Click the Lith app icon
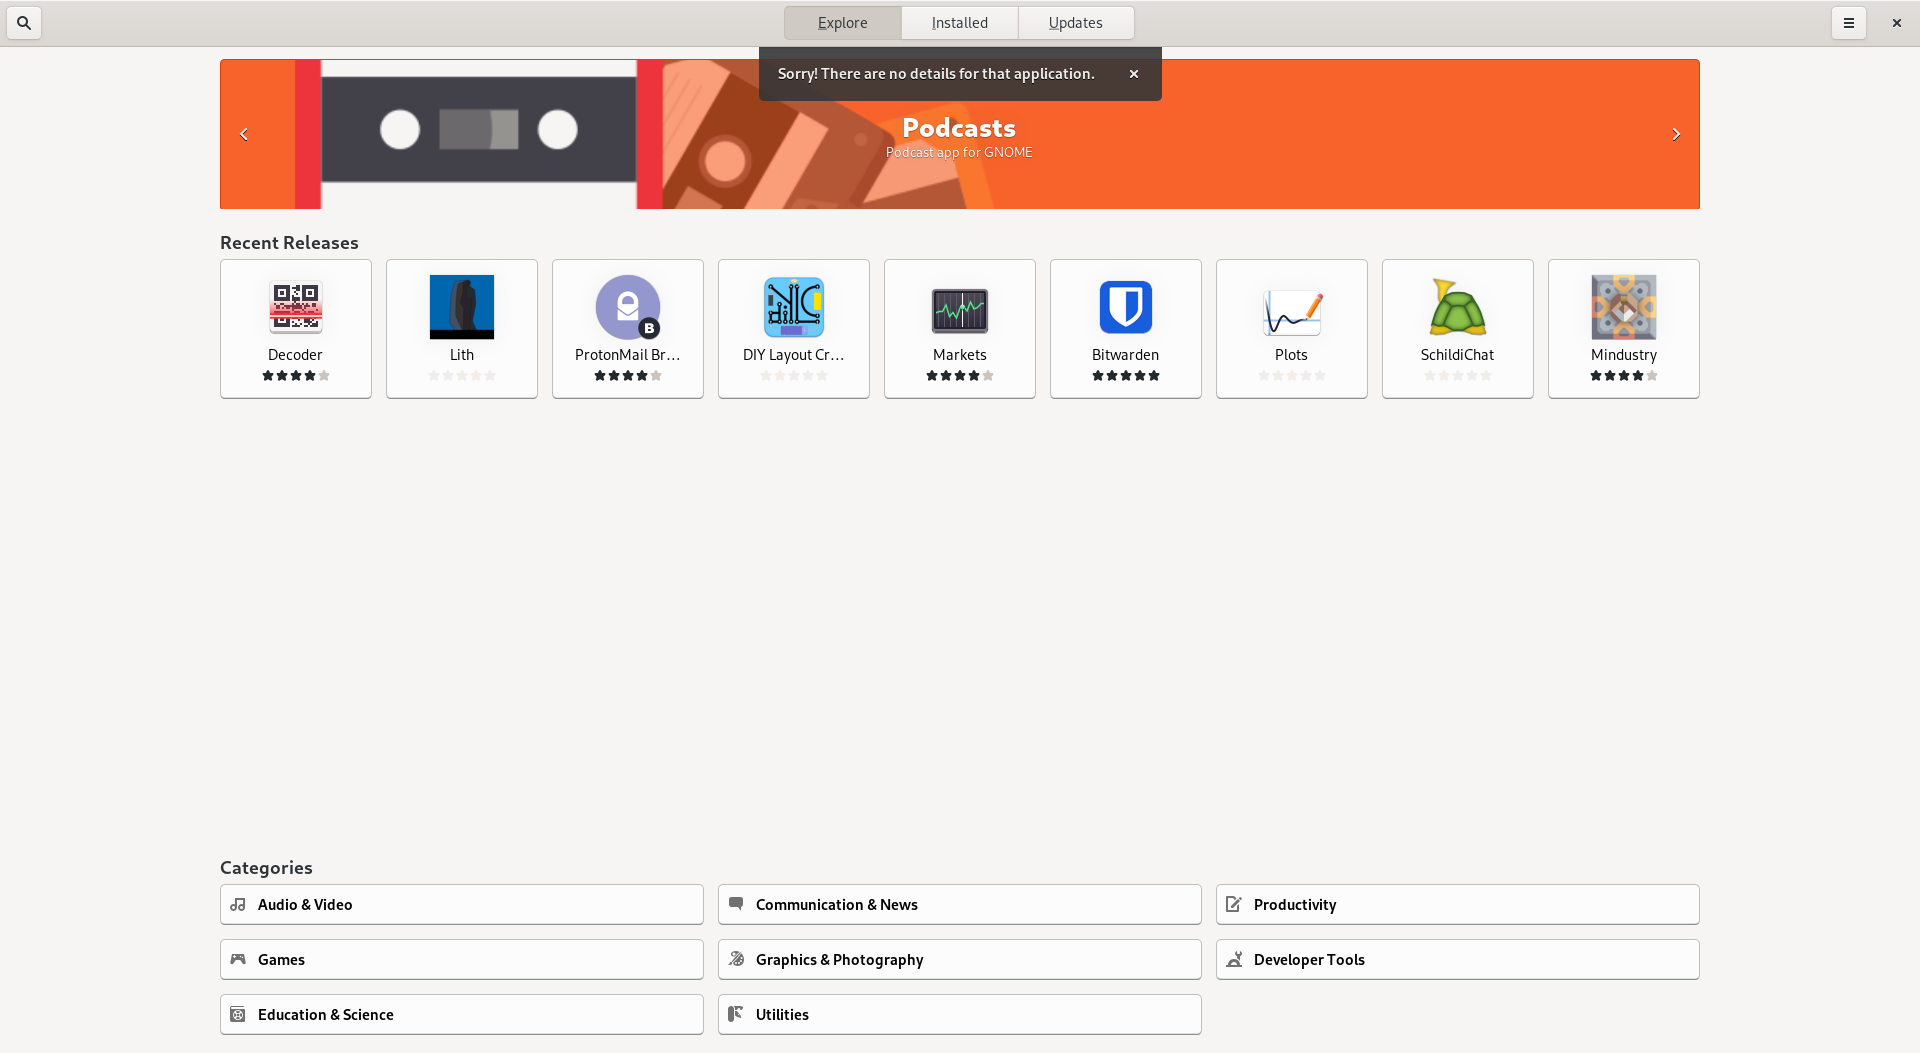This screenshot has width=1920, height=1053. click(x=462, y=307)
